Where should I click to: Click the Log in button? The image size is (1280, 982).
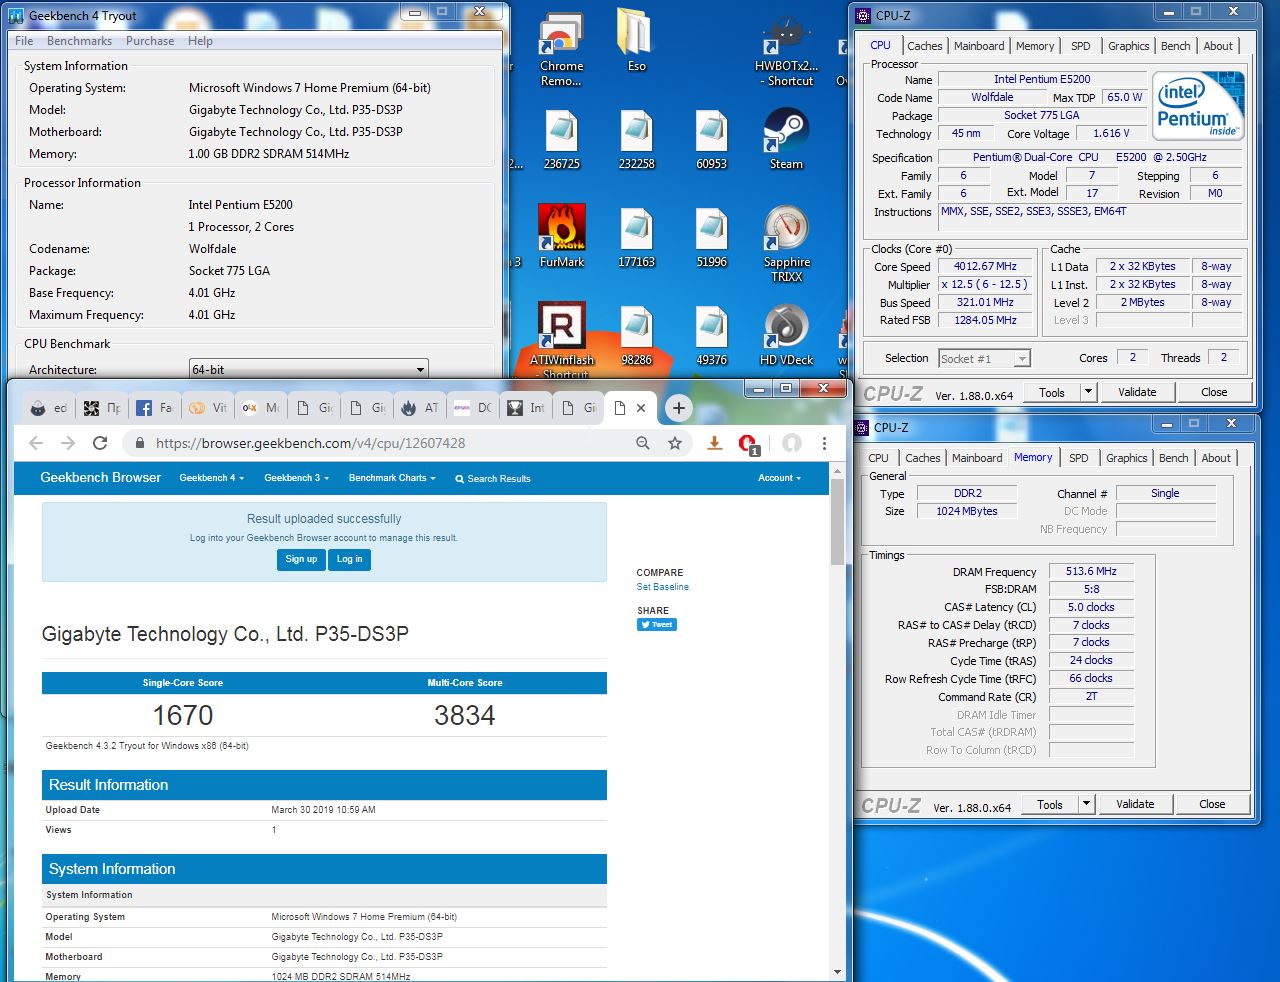pos(350,559)
